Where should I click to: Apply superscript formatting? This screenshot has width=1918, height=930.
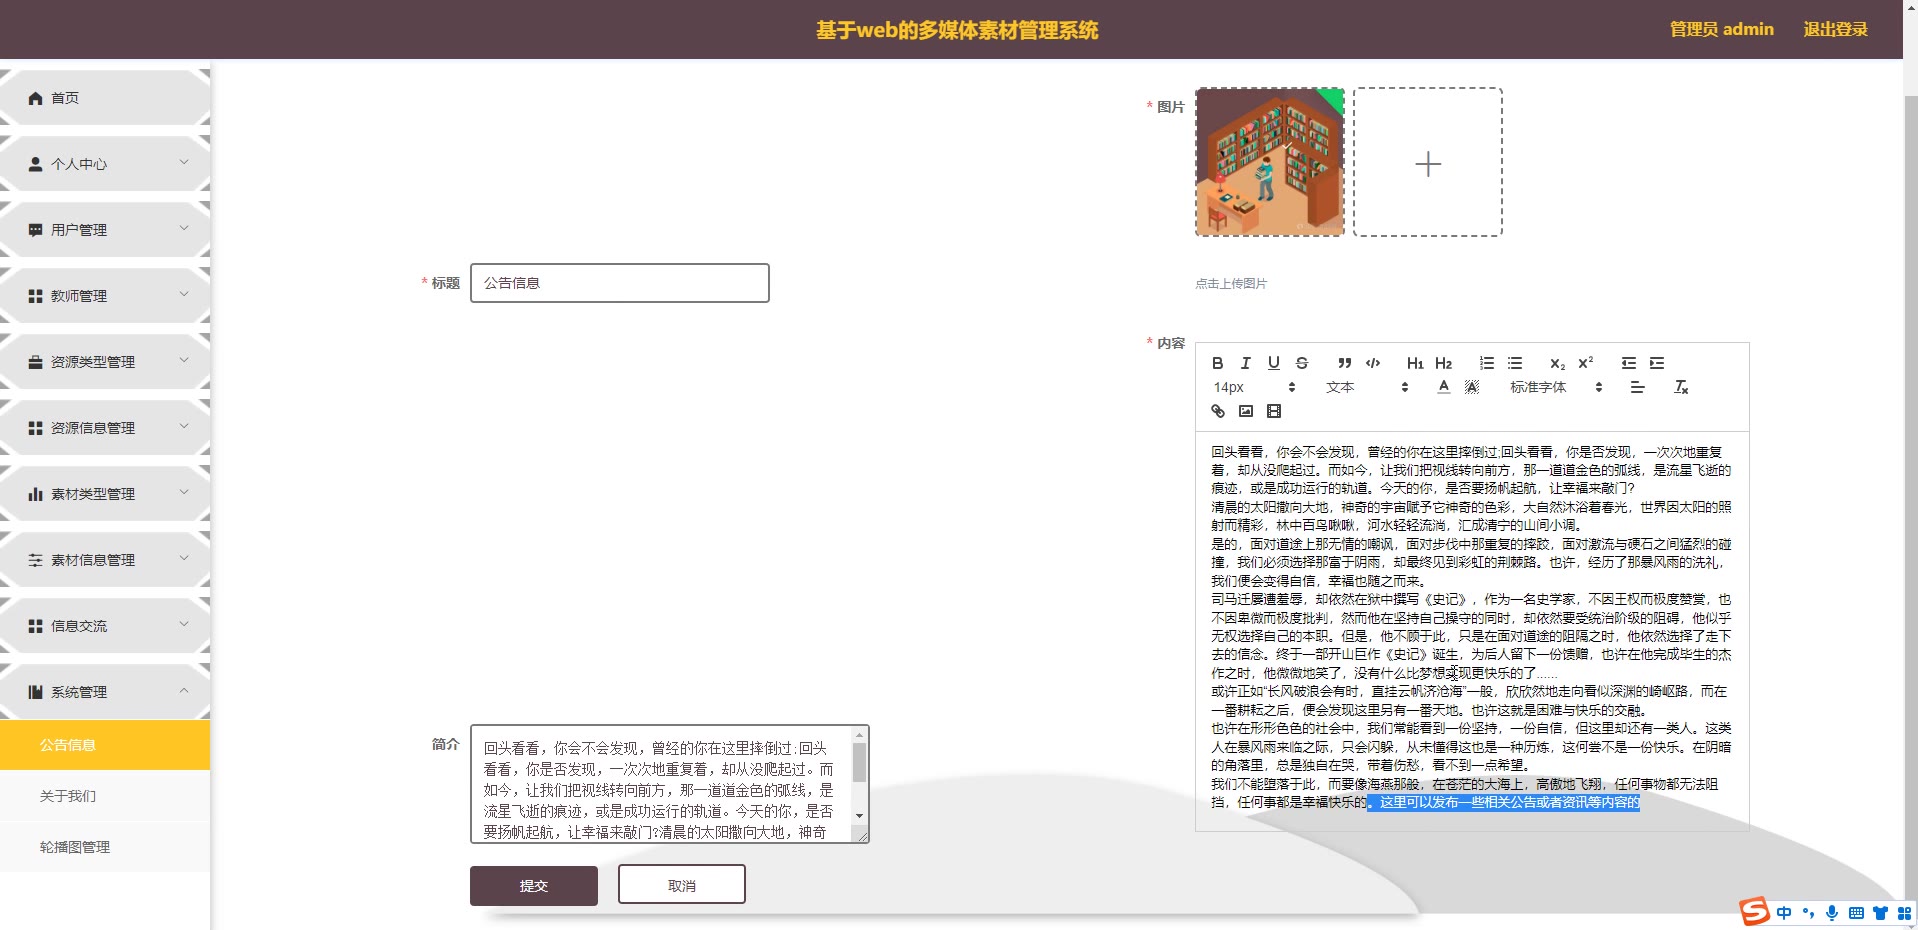pos(1585,363)
